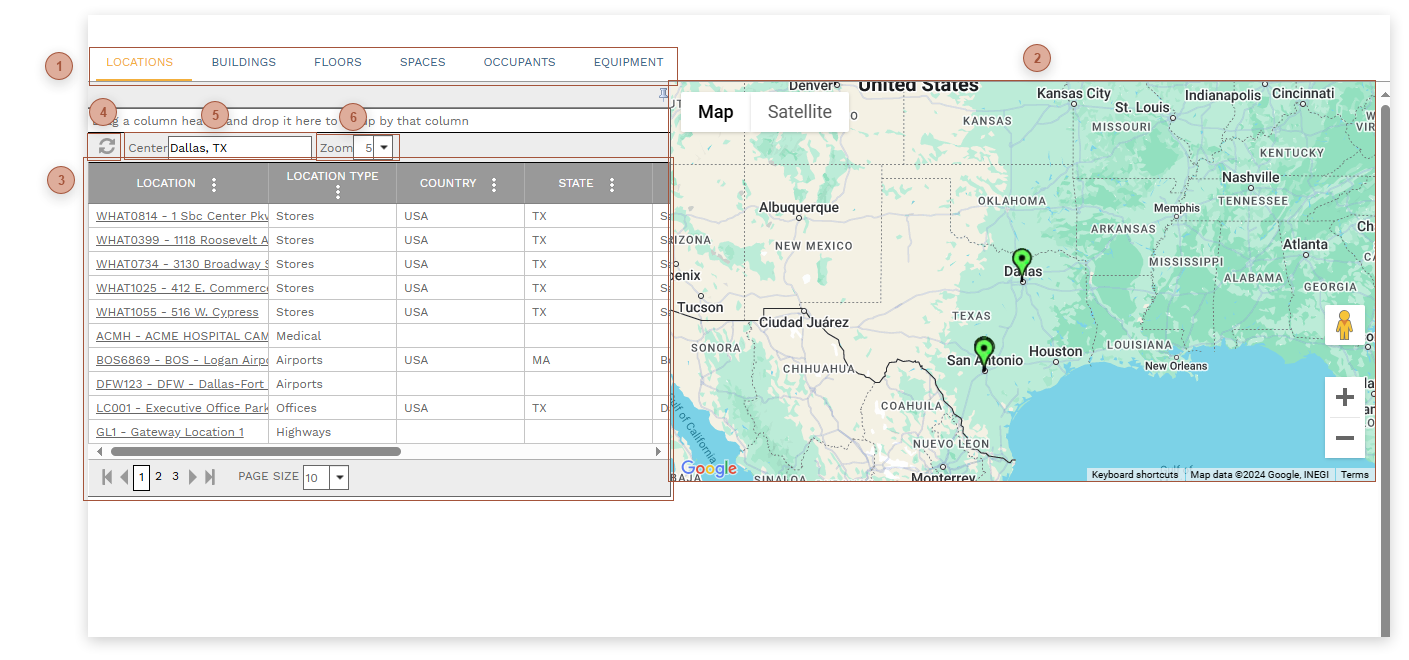This screenshot has height=660, width=1409.
Task: Expand the Zoom level dropdown
Action: 383,148
